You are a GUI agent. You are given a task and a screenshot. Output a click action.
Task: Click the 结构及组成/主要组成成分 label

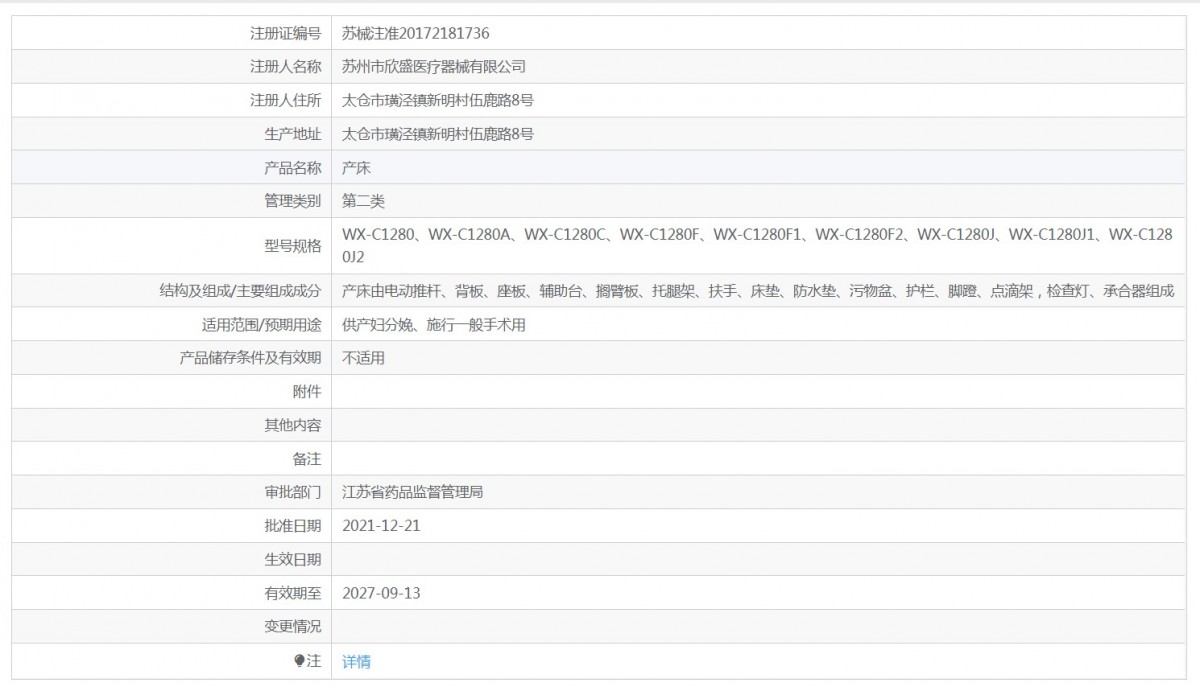(240, 291)
